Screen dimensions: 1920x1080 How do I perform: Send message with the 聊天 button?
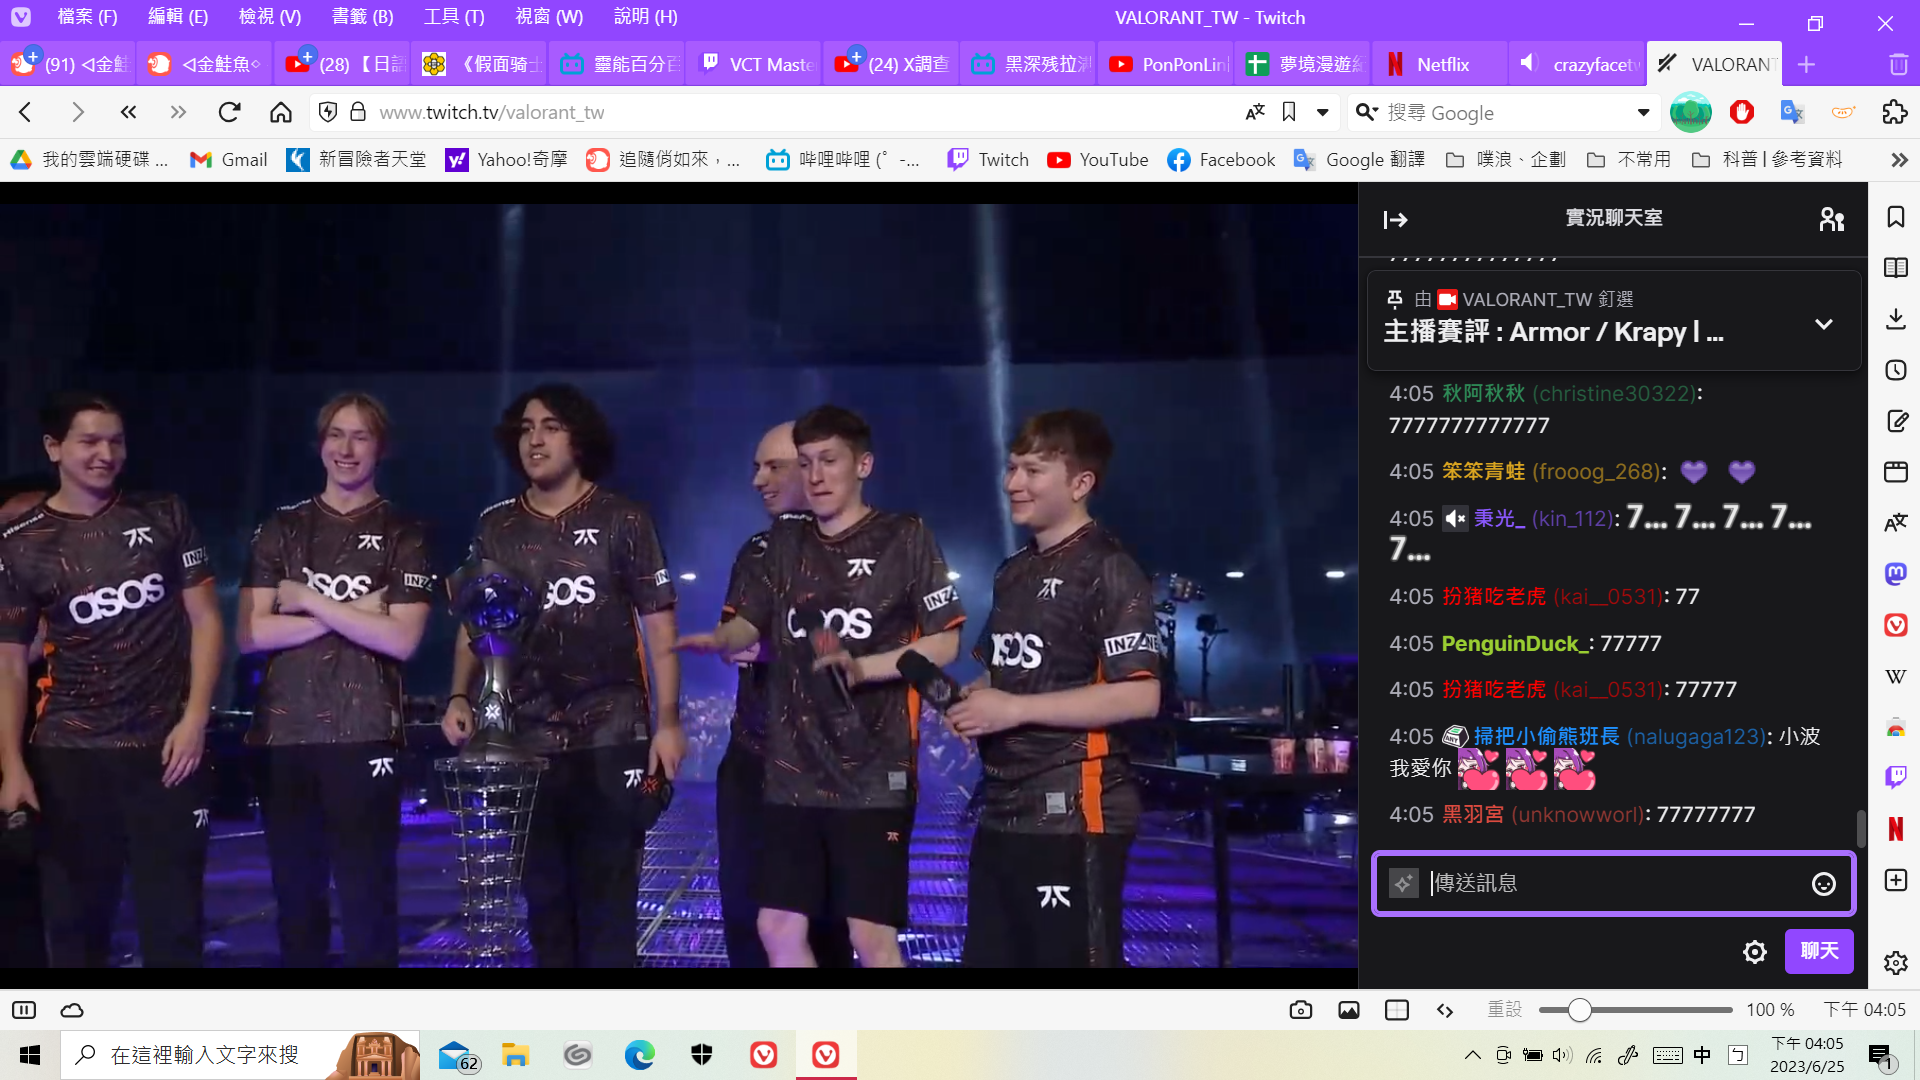coord(1819,951)
